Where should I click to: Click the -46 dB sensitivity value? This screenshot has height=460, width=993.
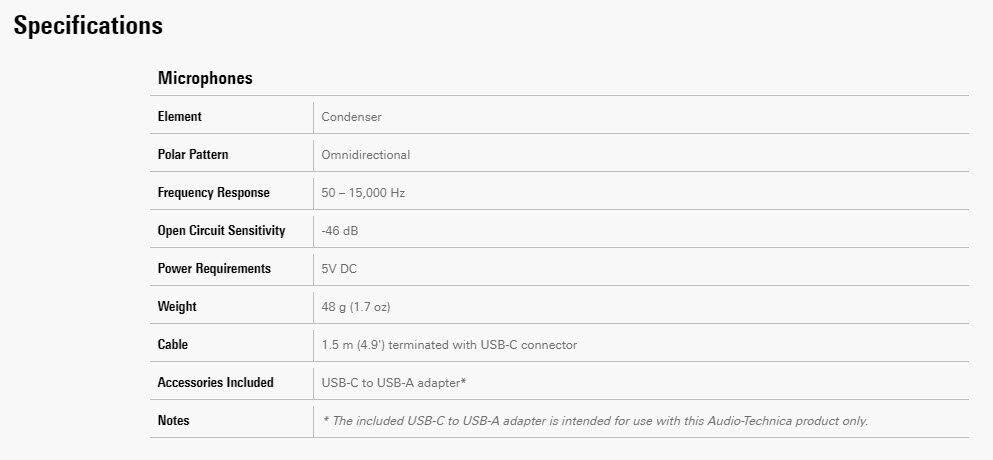[340, 231]
